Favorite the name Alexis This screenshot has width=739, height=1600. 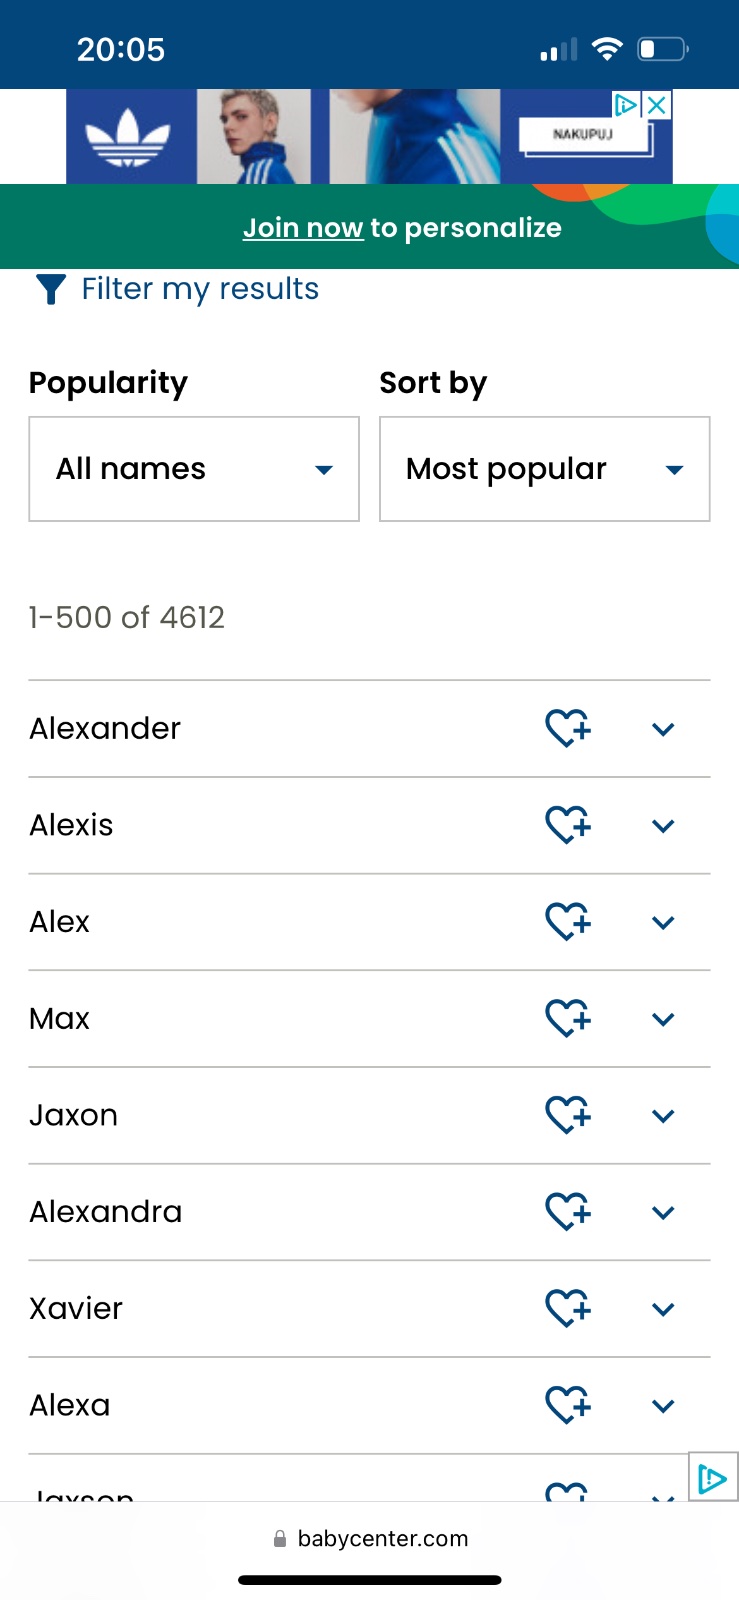tap(568, 825)
